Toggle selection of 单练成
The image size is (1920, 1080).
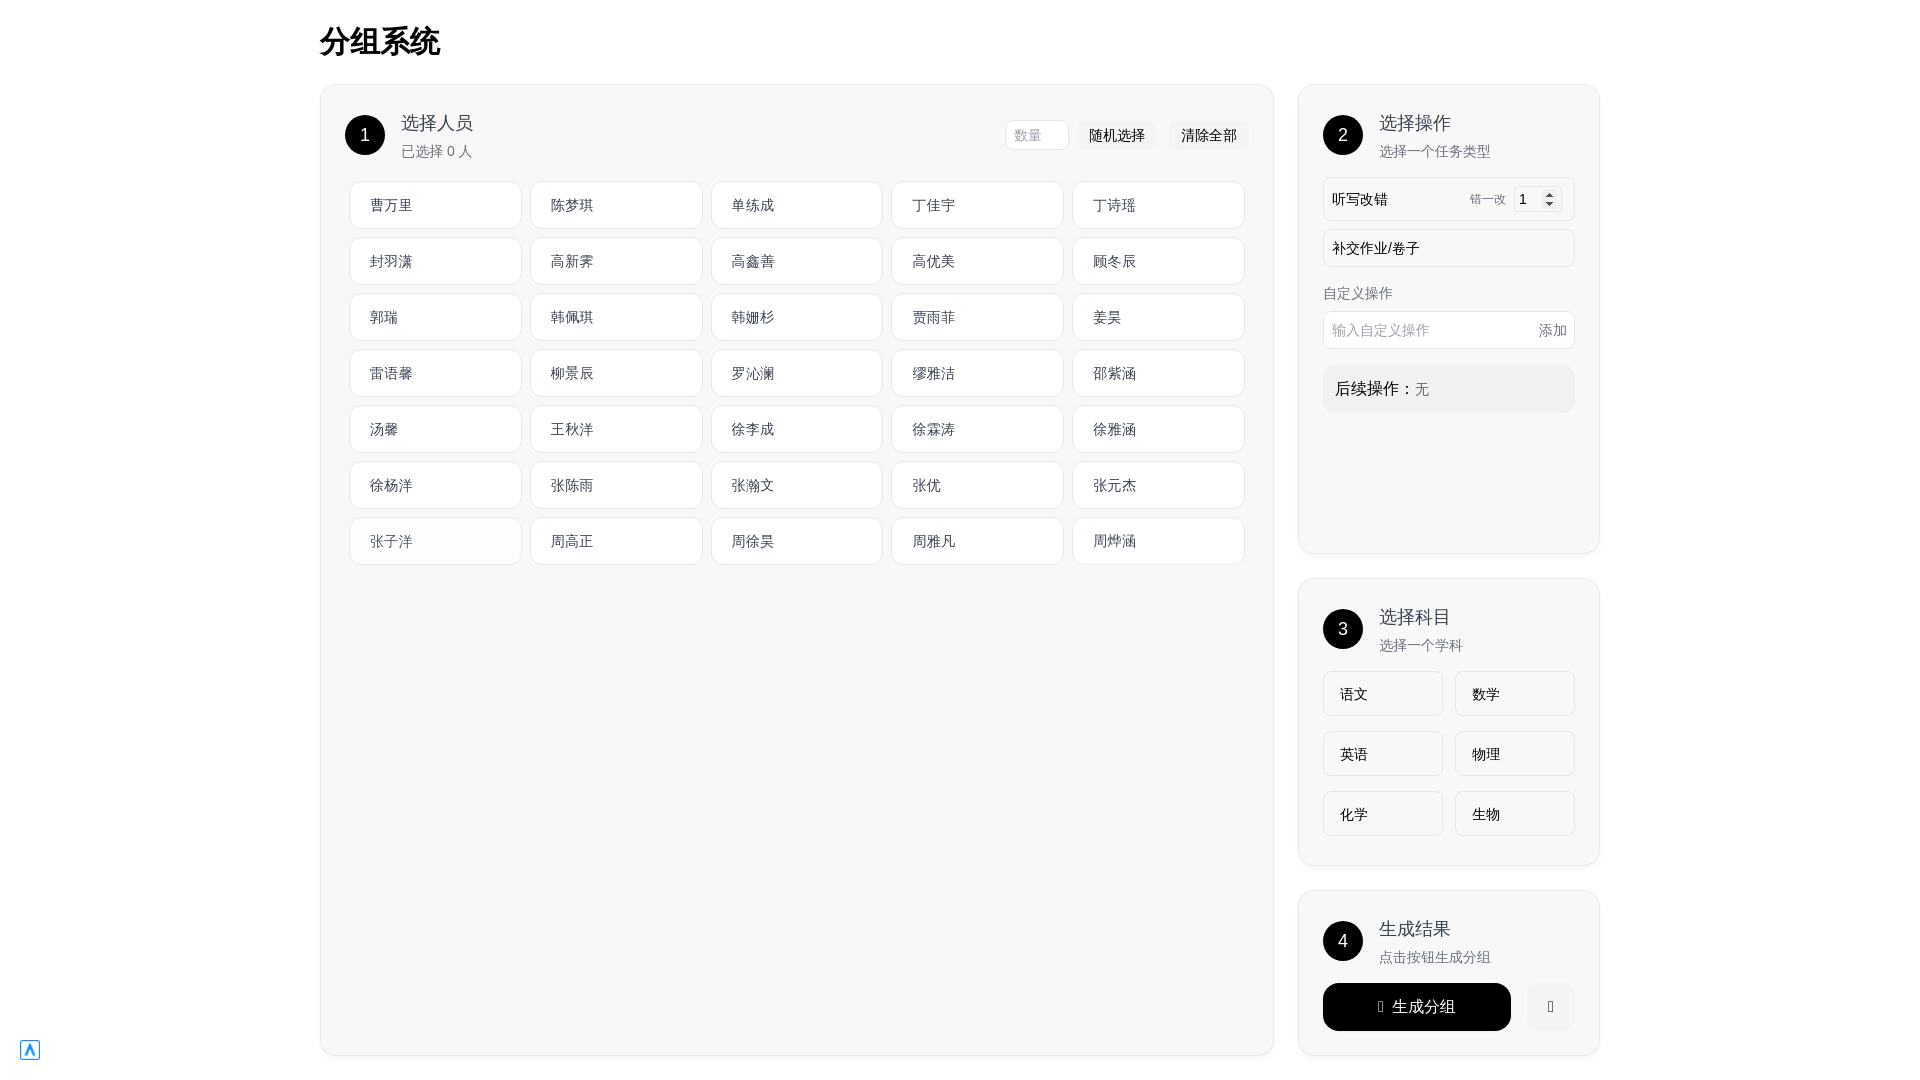[x=796, y=205]
